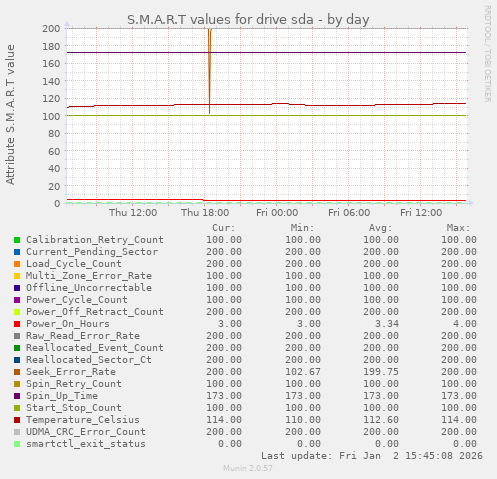497x479 pixels.
Task: Click the Load_Cycle_Count orange legend swatch
Action: pos(17,264)
